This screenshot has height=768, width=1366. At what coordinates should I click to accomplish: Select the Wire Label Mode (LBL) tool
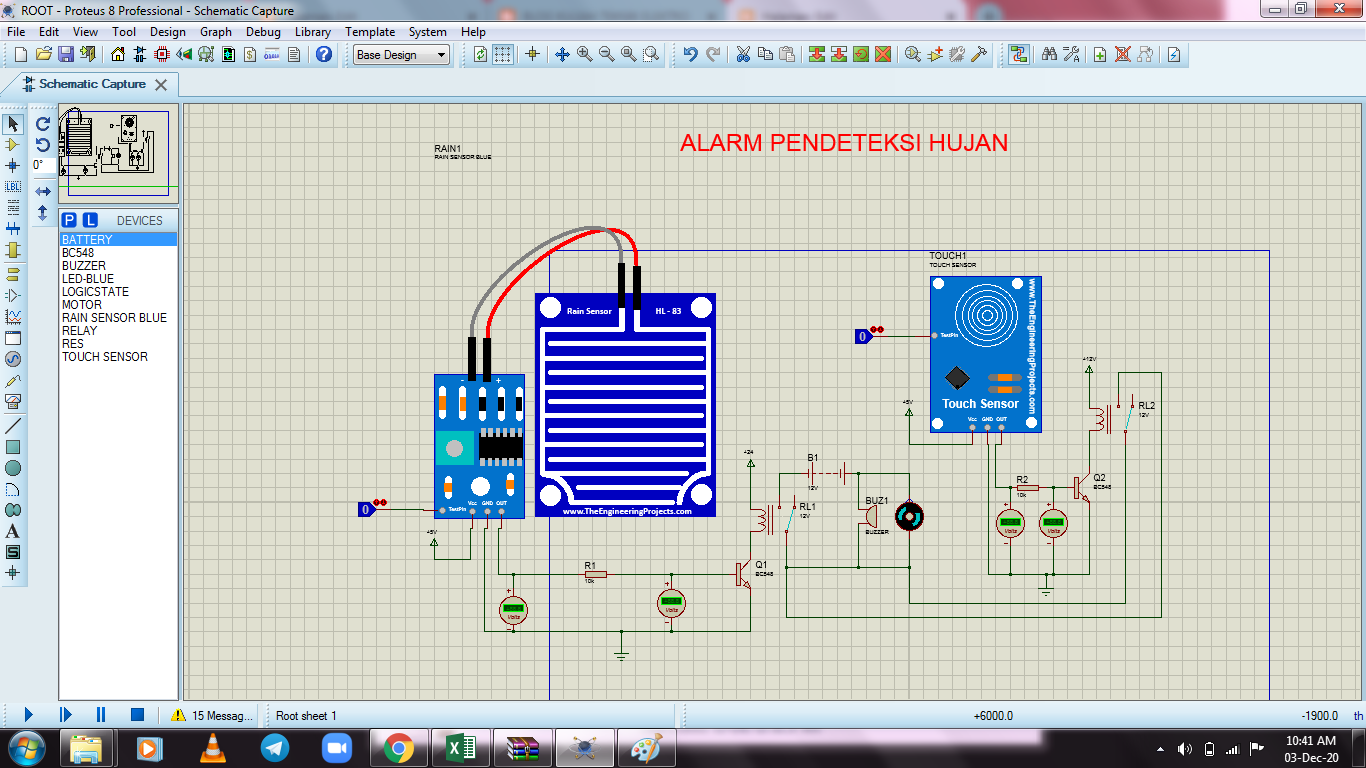[x=13, y=186]
